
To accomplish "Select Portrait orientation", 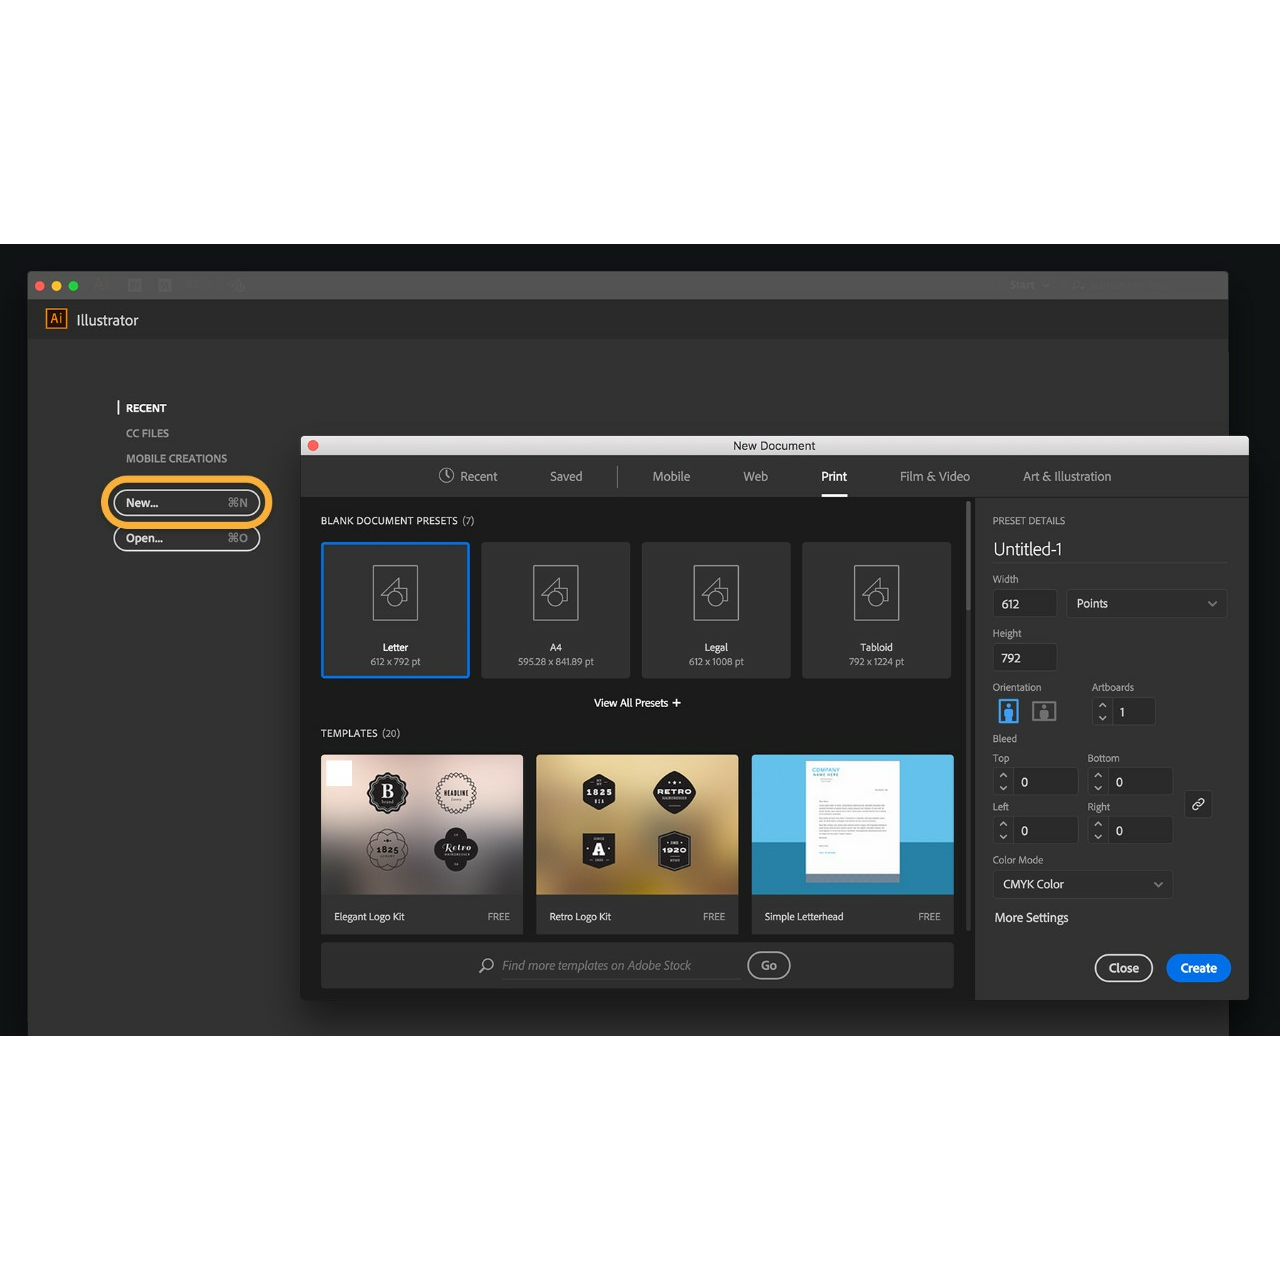I will pyautogui.click(x=1008, y=711).
